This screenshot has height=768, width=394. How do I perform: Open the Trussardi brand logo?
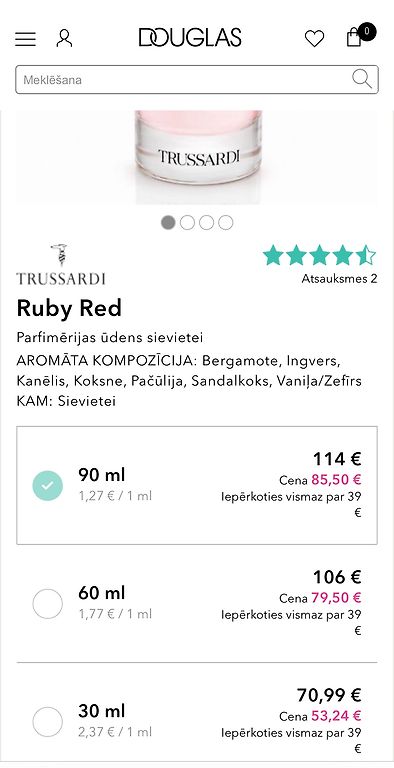[61, 264]
